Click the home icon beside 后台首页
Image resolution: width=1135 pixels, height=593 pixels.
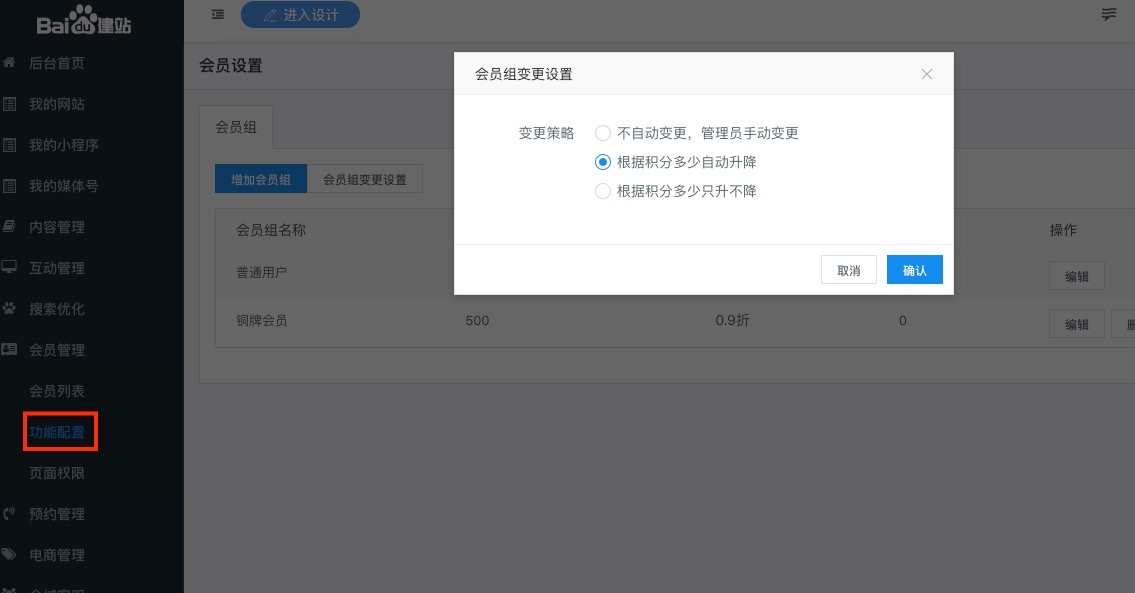pyautogui.click(x=10, y=63)
